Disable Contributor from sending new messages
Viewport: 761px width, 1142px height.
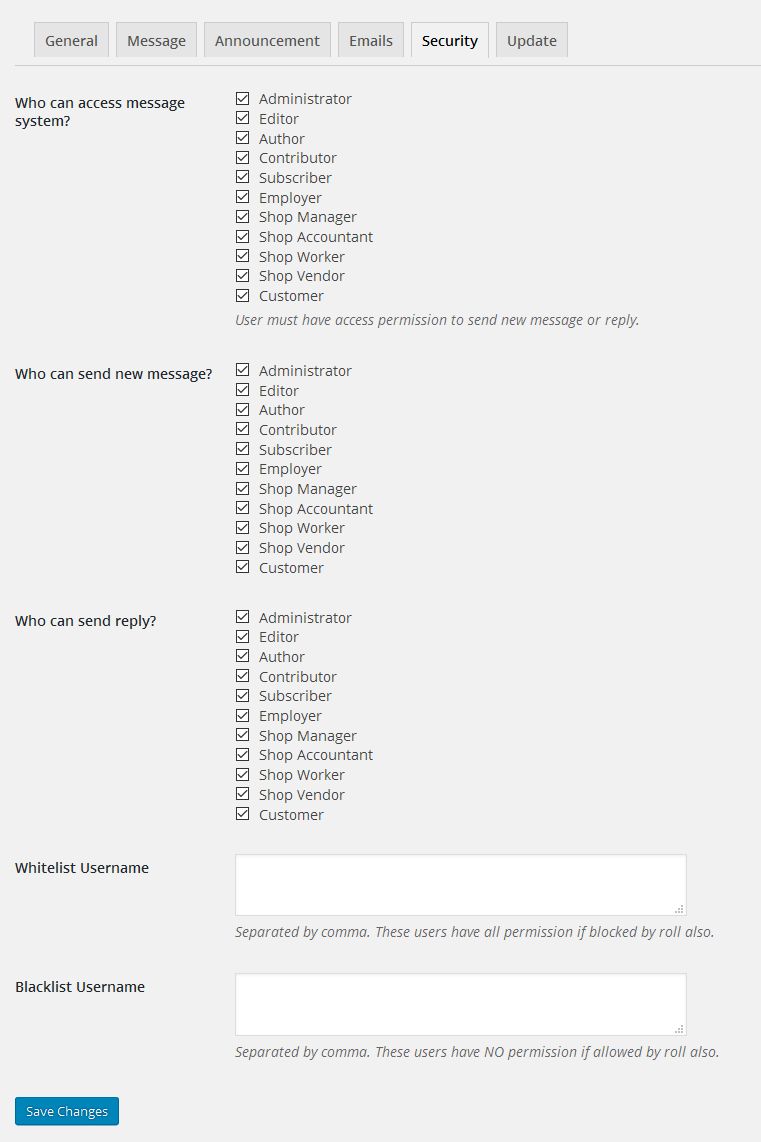coord(242,429)
